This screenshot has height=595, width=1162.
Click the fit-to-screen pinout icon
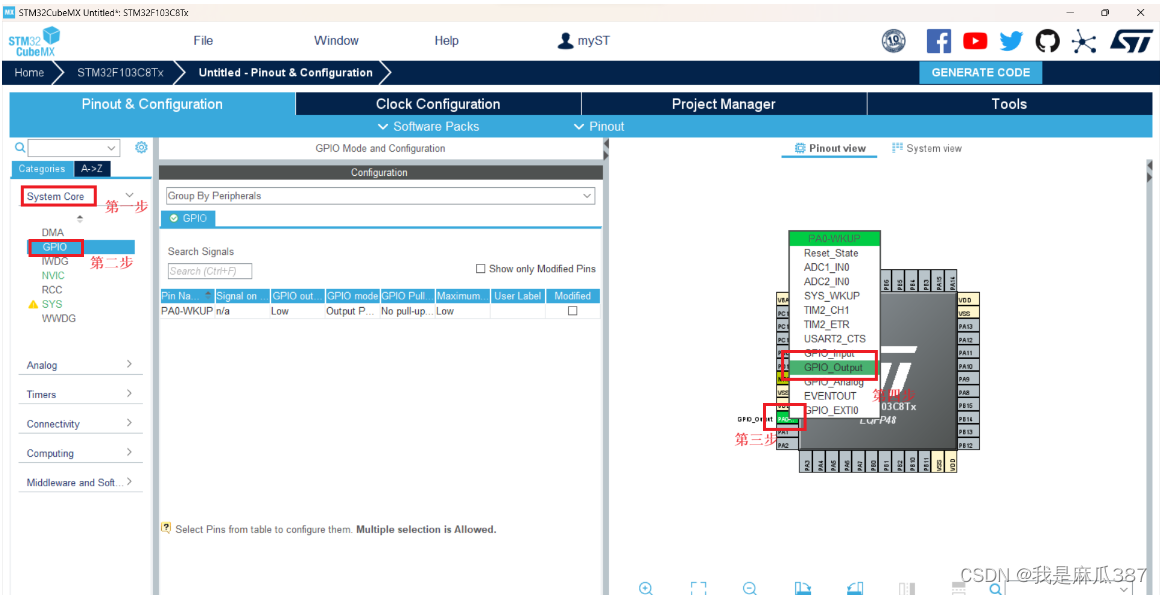point(698,588)
